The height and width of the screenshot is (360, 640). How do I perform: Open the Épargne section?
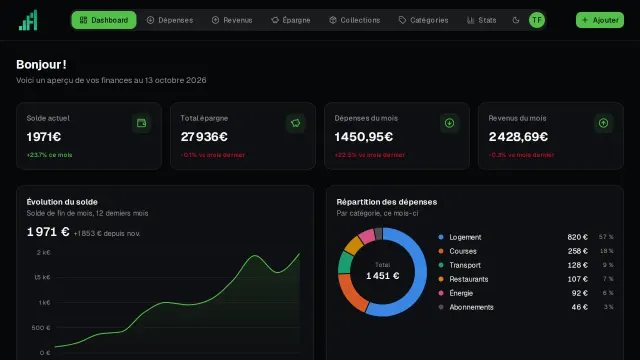tap(291, 20)
